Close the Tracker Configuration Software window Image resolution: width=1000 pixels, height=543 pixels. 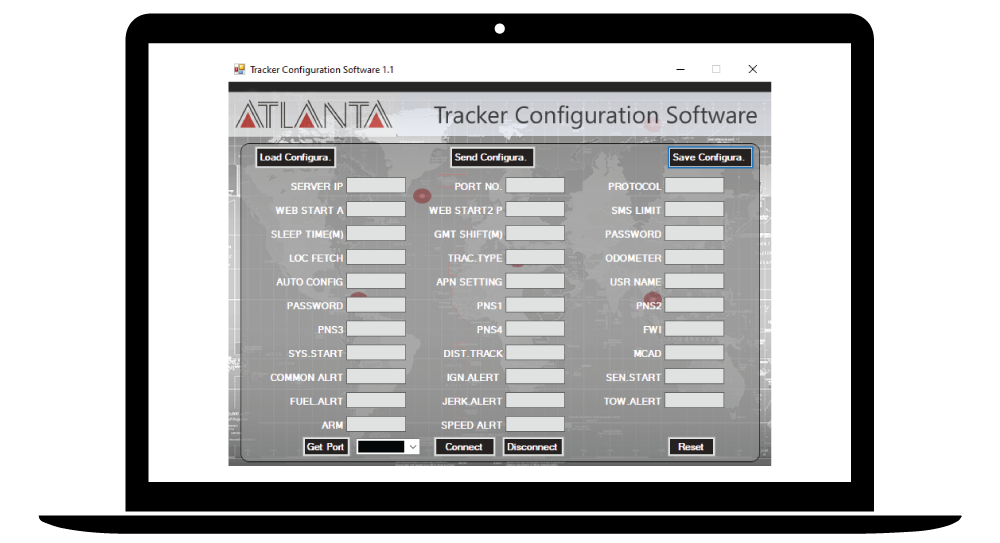753,69
